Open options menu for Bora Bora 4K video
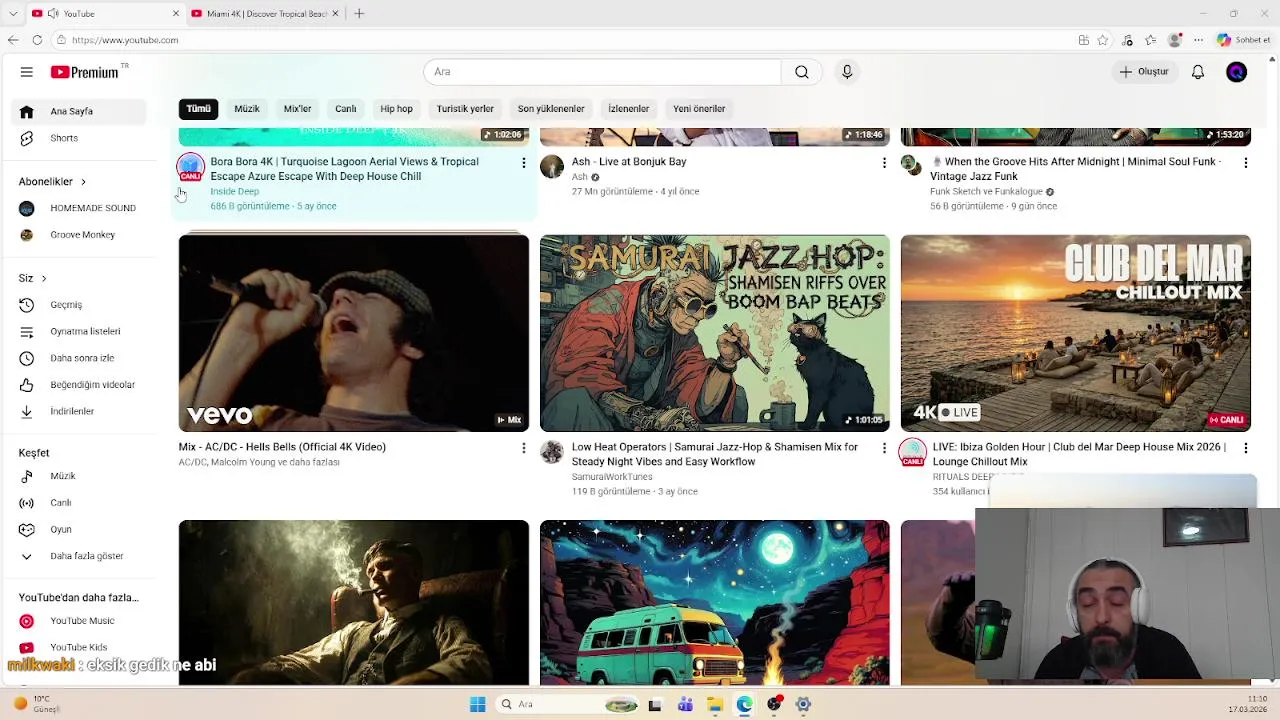This screenshot has height=720, width=1280. 523,162
